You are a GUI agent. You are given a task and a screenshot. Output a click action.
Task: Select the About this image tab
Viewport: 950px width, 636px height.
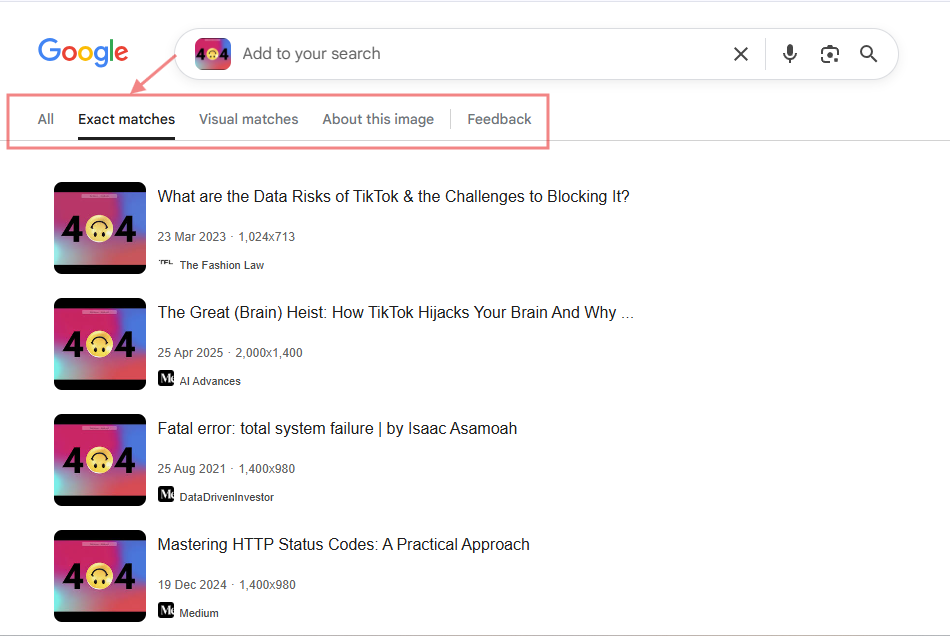click(378, 118)
